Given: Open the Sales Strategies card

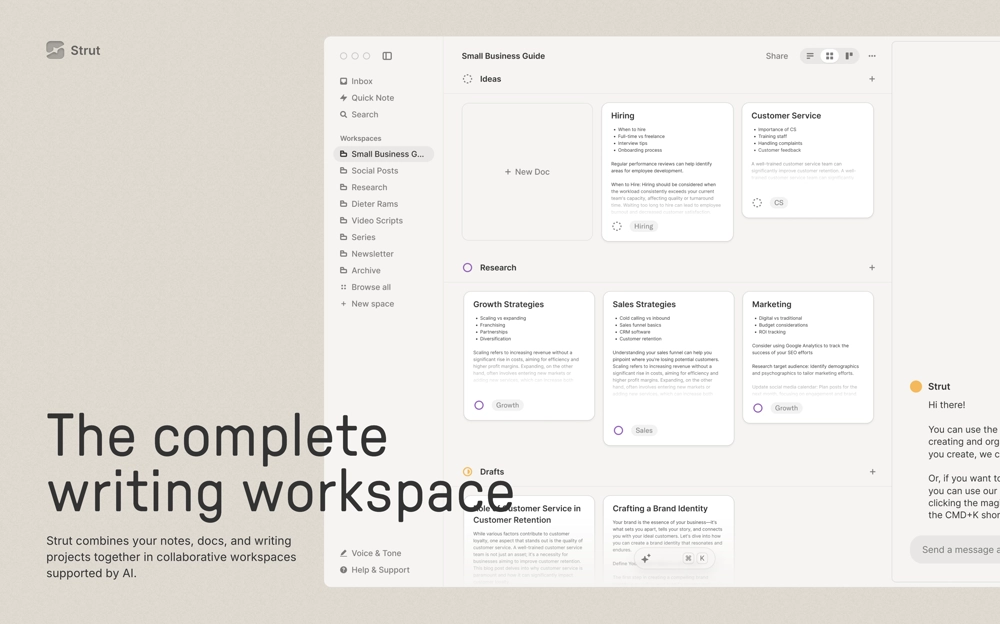Looking at the screenshot, I should pos(668,369).
